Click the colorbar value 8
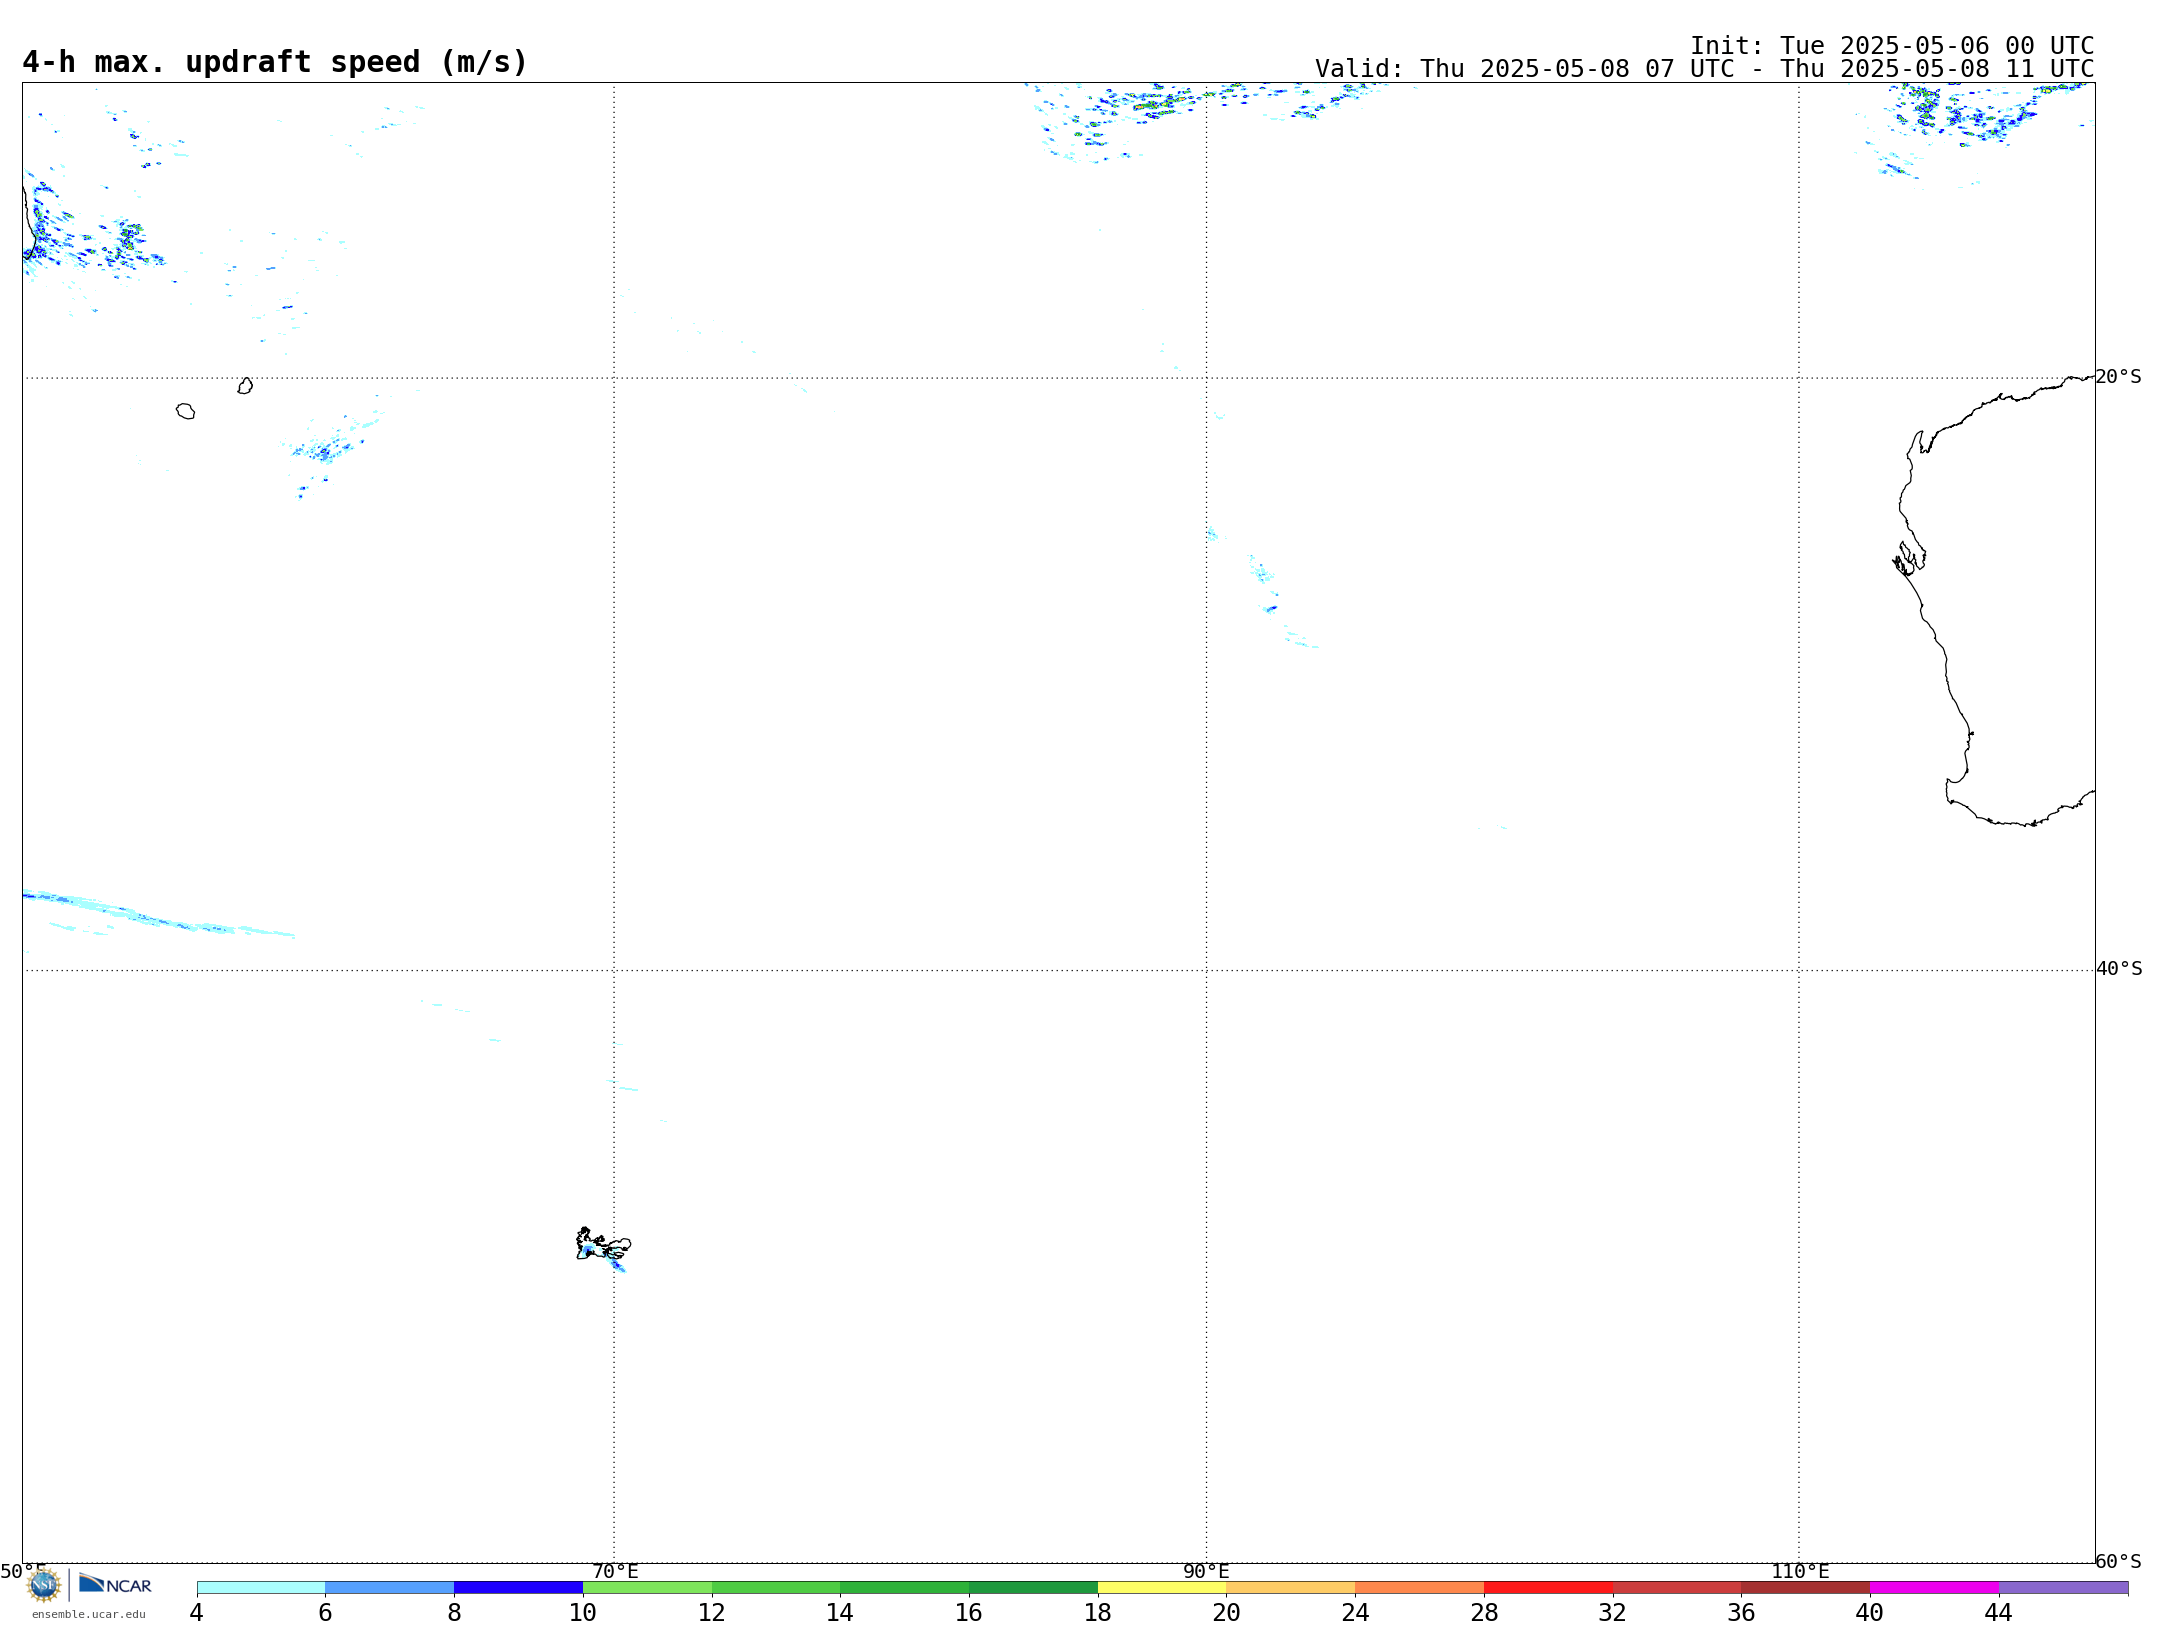The image size is (2160, 1626). pos(454,1612)
